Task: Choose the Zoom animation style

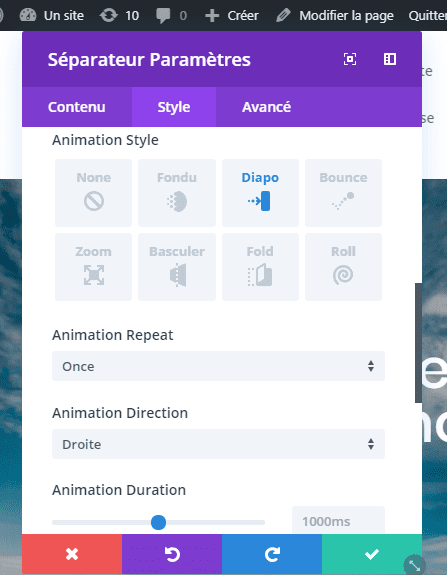Action: point(93,267)
